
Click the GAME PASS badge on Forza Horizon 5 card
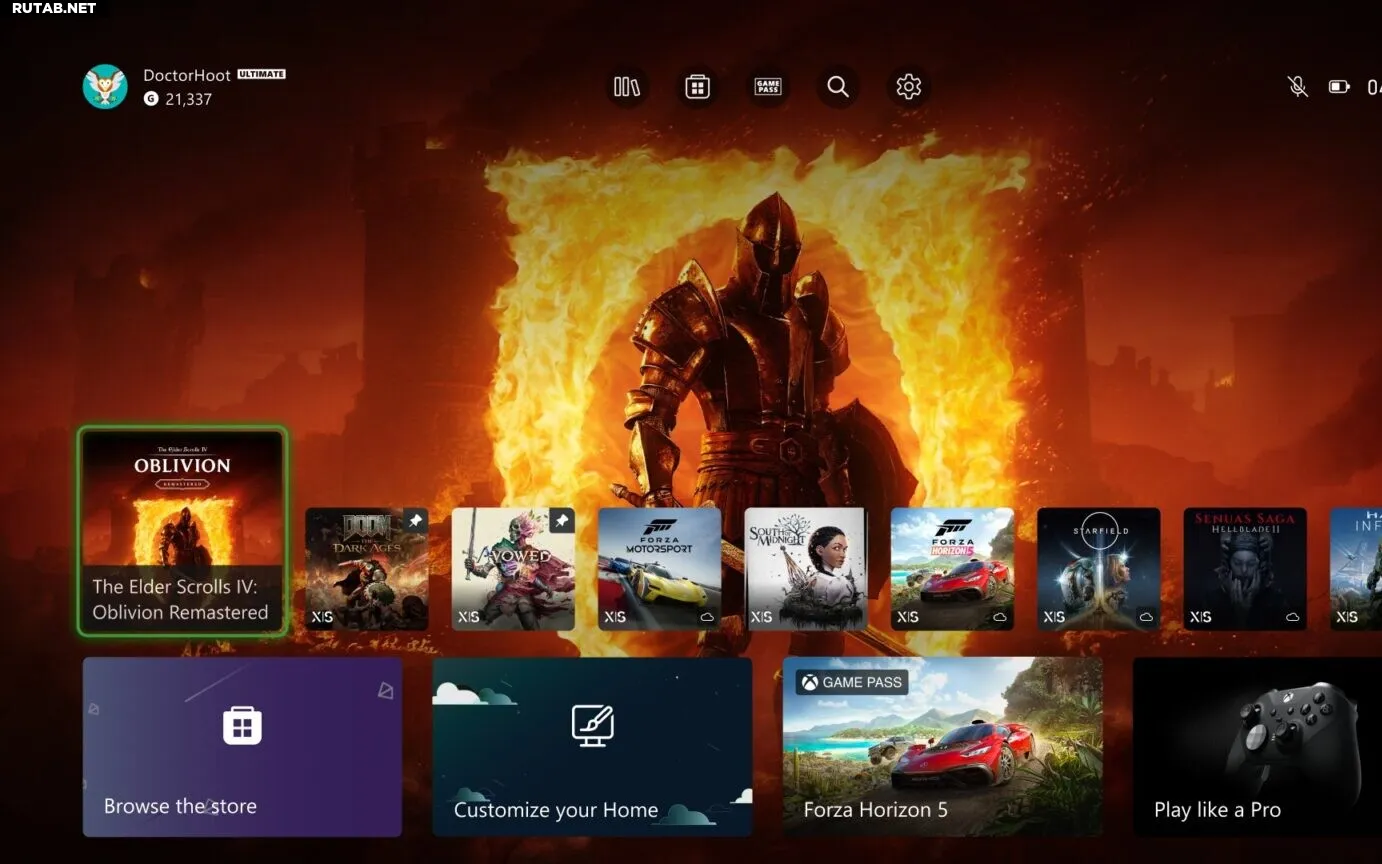(x=852, y=682)
